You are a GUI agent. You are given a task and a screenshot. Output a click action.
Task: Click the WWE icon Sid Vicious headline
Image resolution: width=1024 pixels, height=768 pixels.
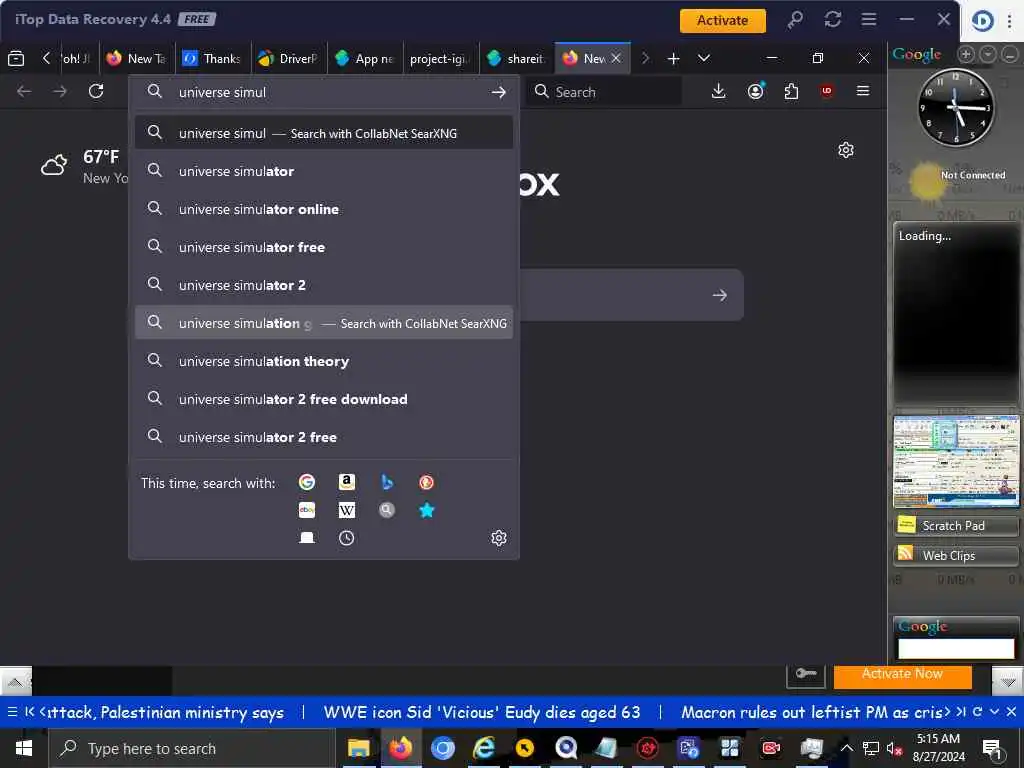tap(482, 712)
